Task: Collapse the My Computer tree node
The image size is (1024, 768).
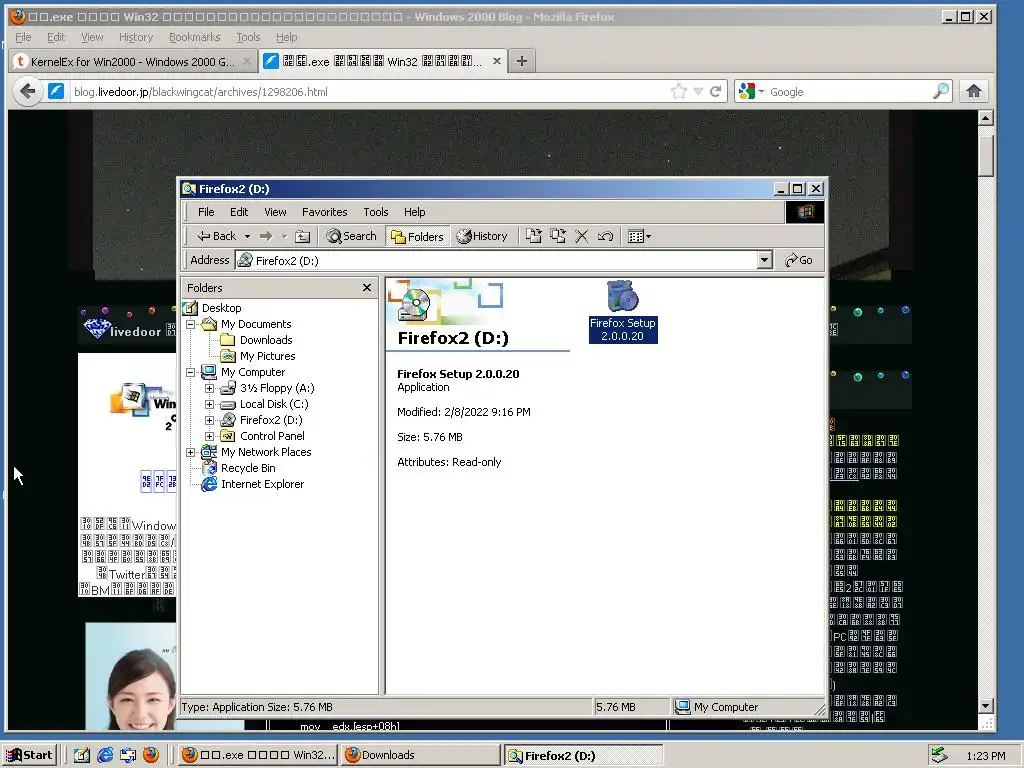Action: pyautogui.click(x=191, y=372)
